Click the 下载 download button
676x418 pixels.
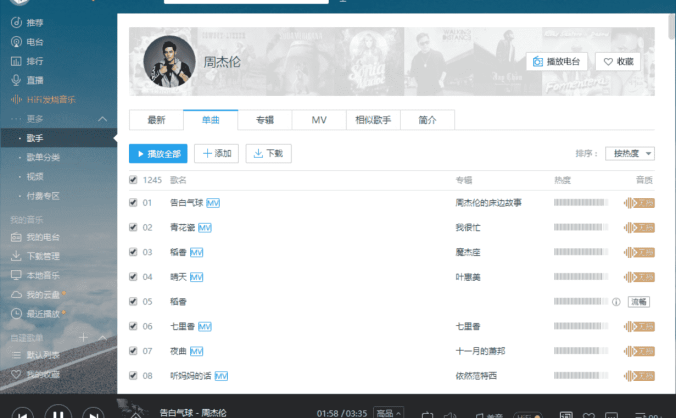tap(269, 153)
